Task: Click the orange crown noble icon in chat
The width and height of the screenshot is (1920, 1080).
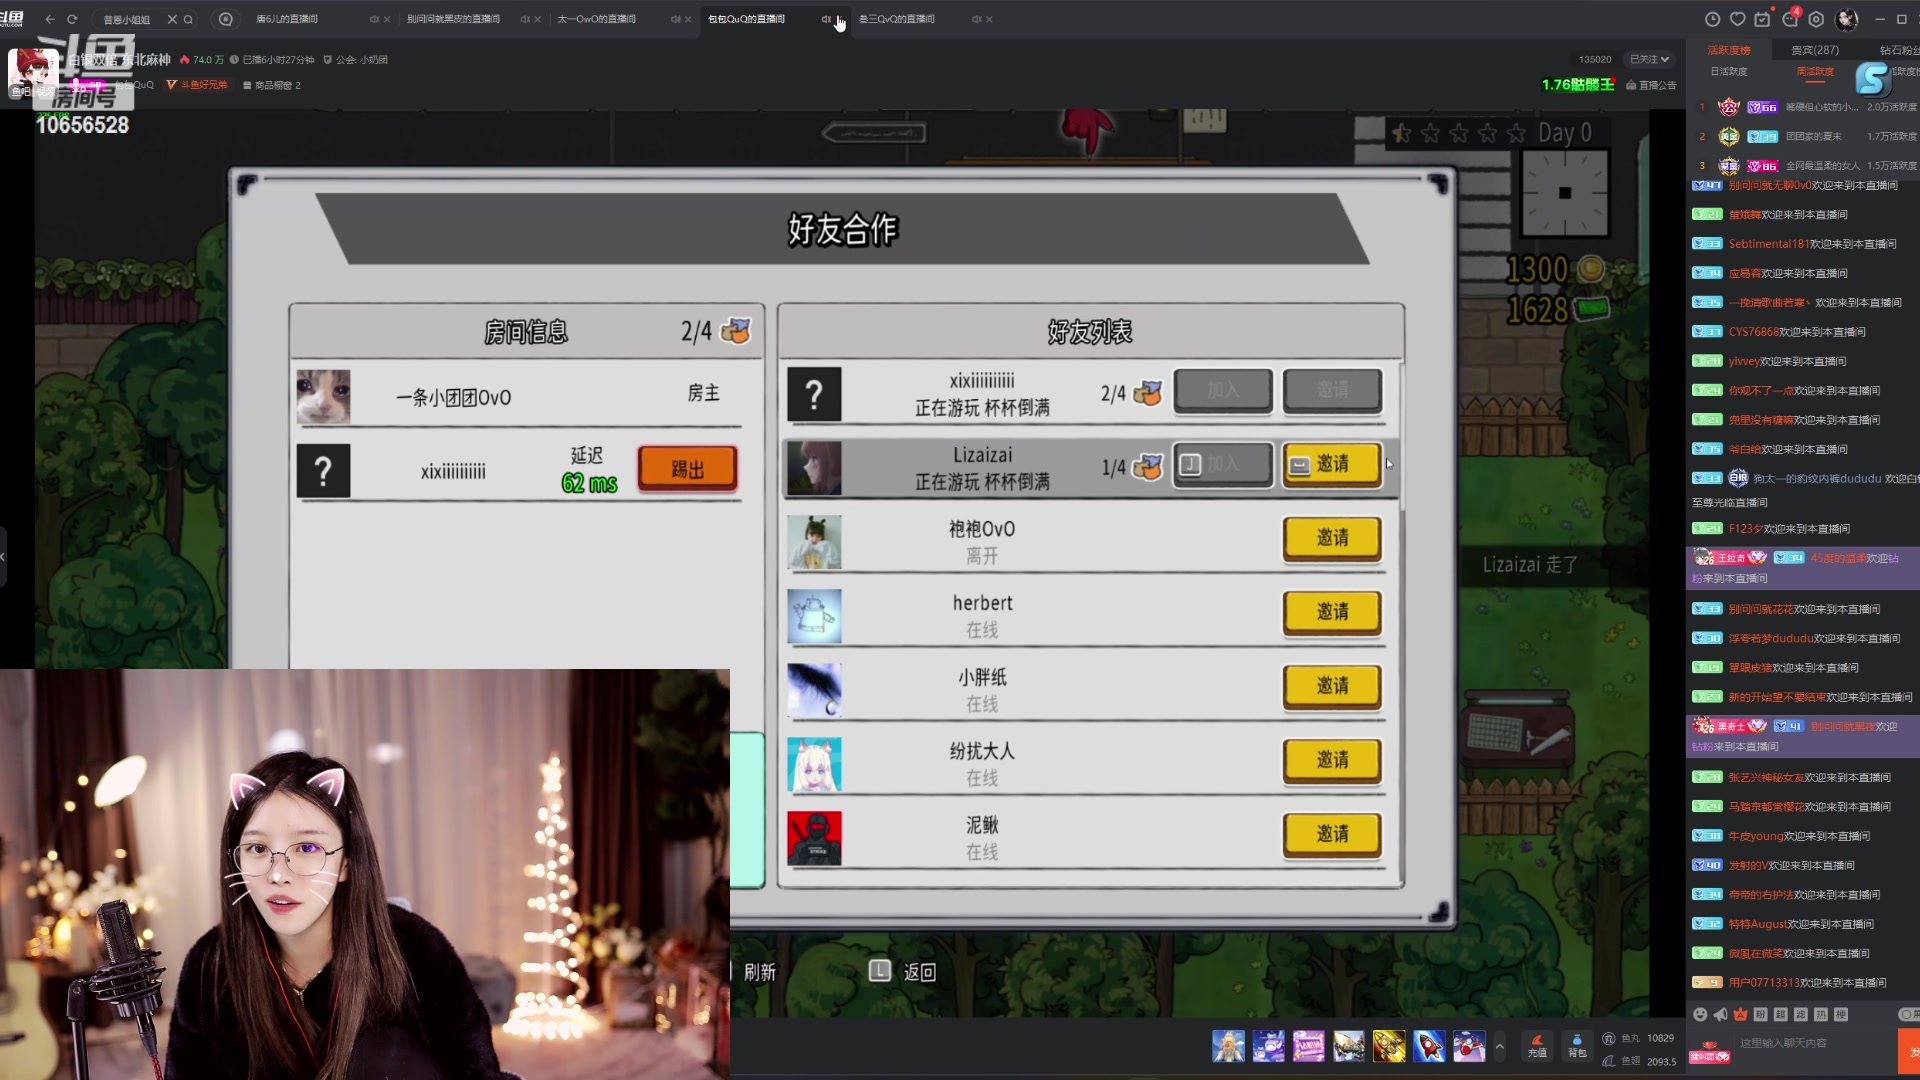Action: [1740, 1014]
